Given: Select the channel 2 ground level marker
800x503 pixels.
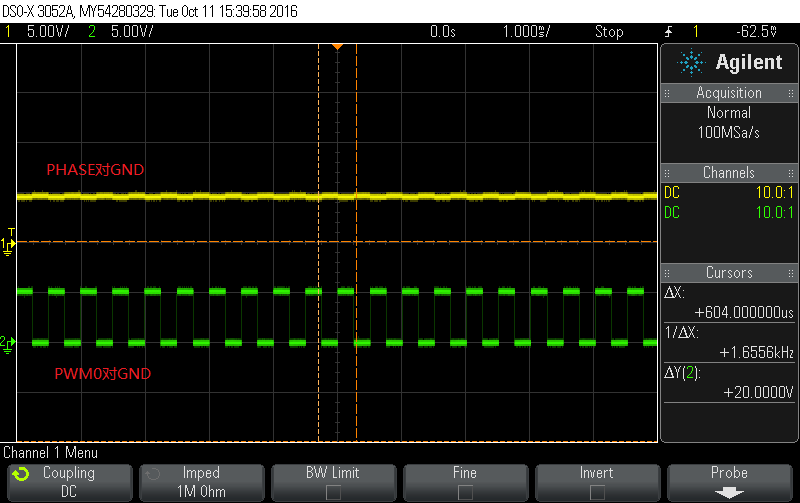Looking at the screenshot, I should (x=8, y=344).
